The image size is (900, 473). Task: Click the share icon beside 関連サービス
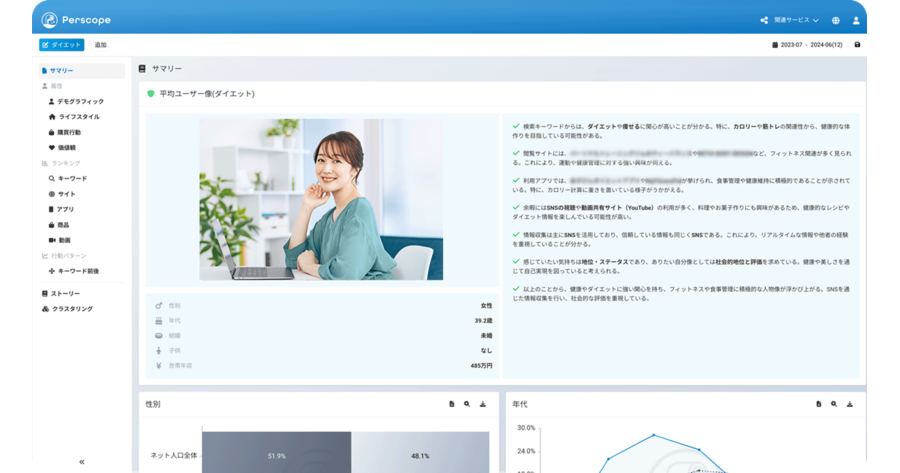[764, 20]
